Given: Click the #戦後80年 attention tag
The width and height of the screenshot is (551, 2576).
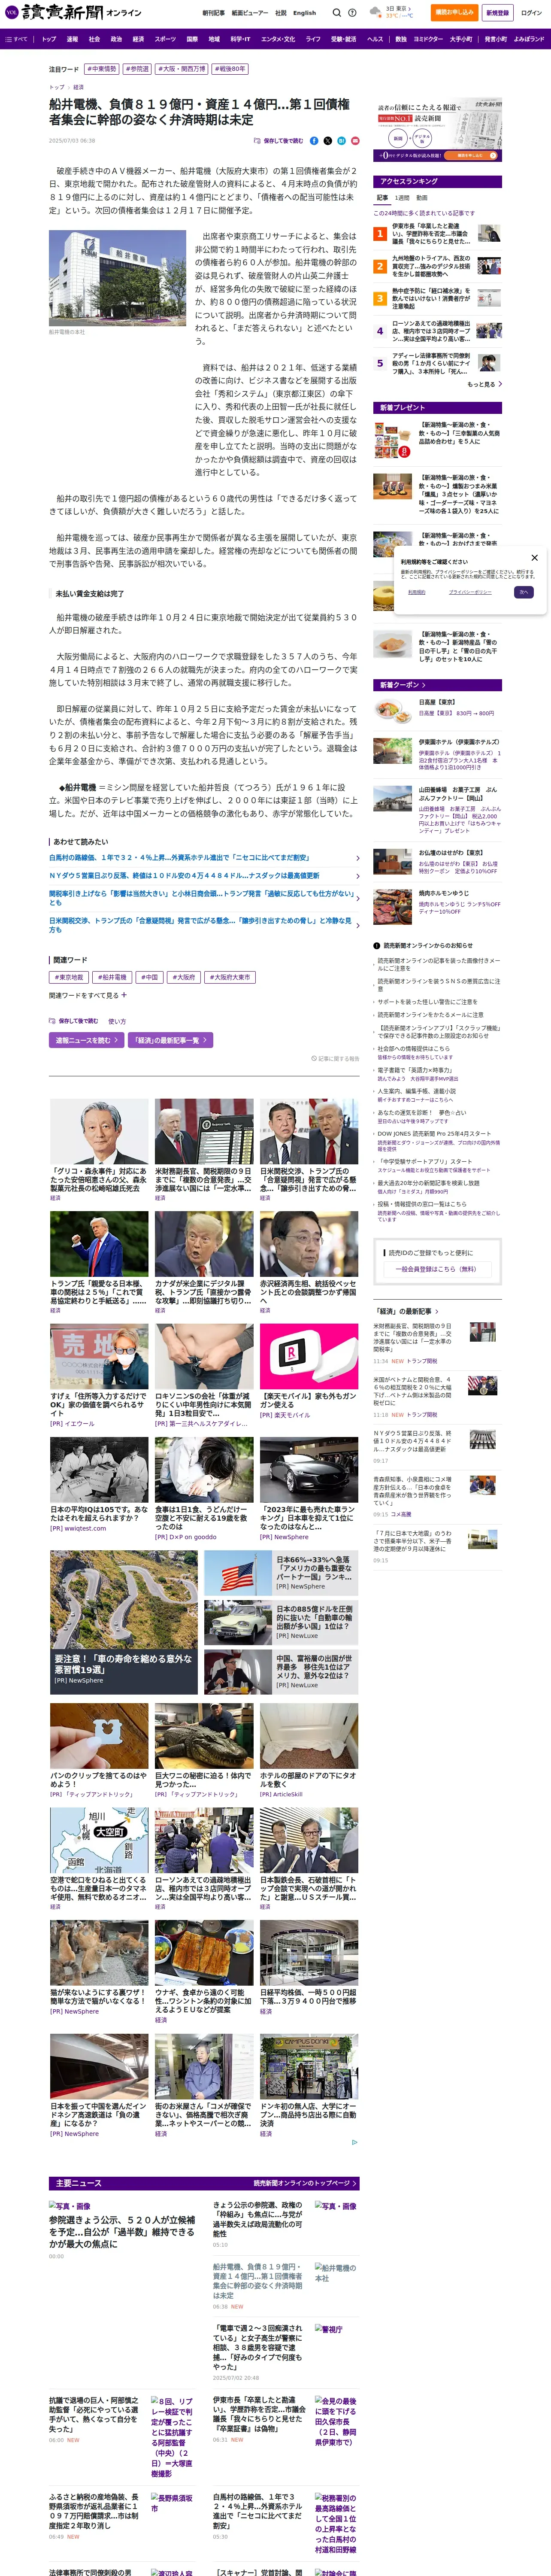Looking at the screenshot, I should coord(230,69).
